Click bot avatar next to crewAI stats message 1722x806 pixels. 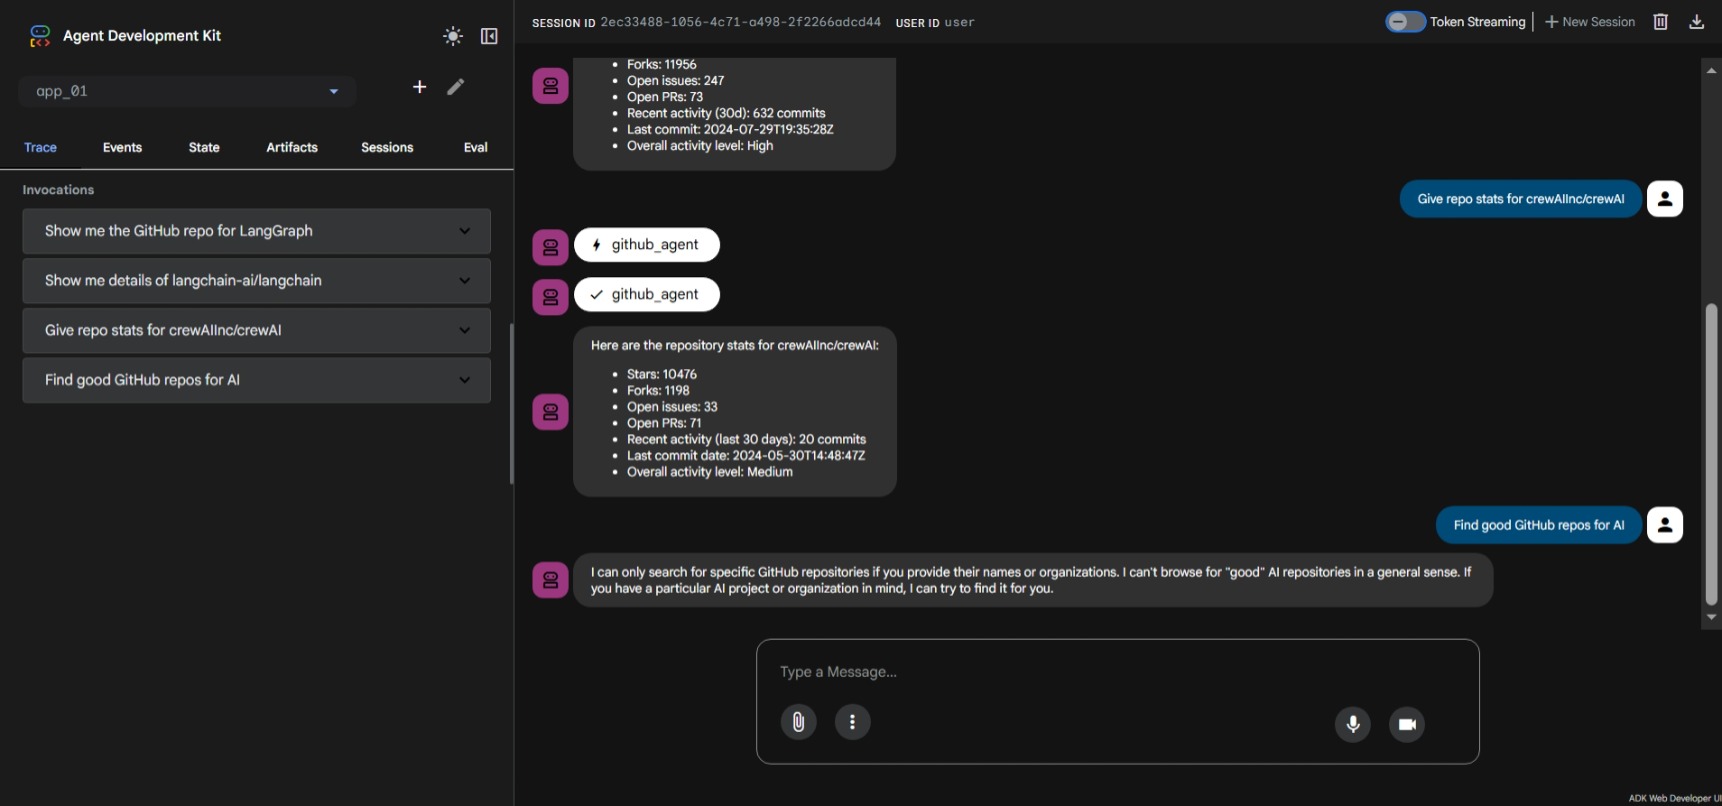click(550, 411)
